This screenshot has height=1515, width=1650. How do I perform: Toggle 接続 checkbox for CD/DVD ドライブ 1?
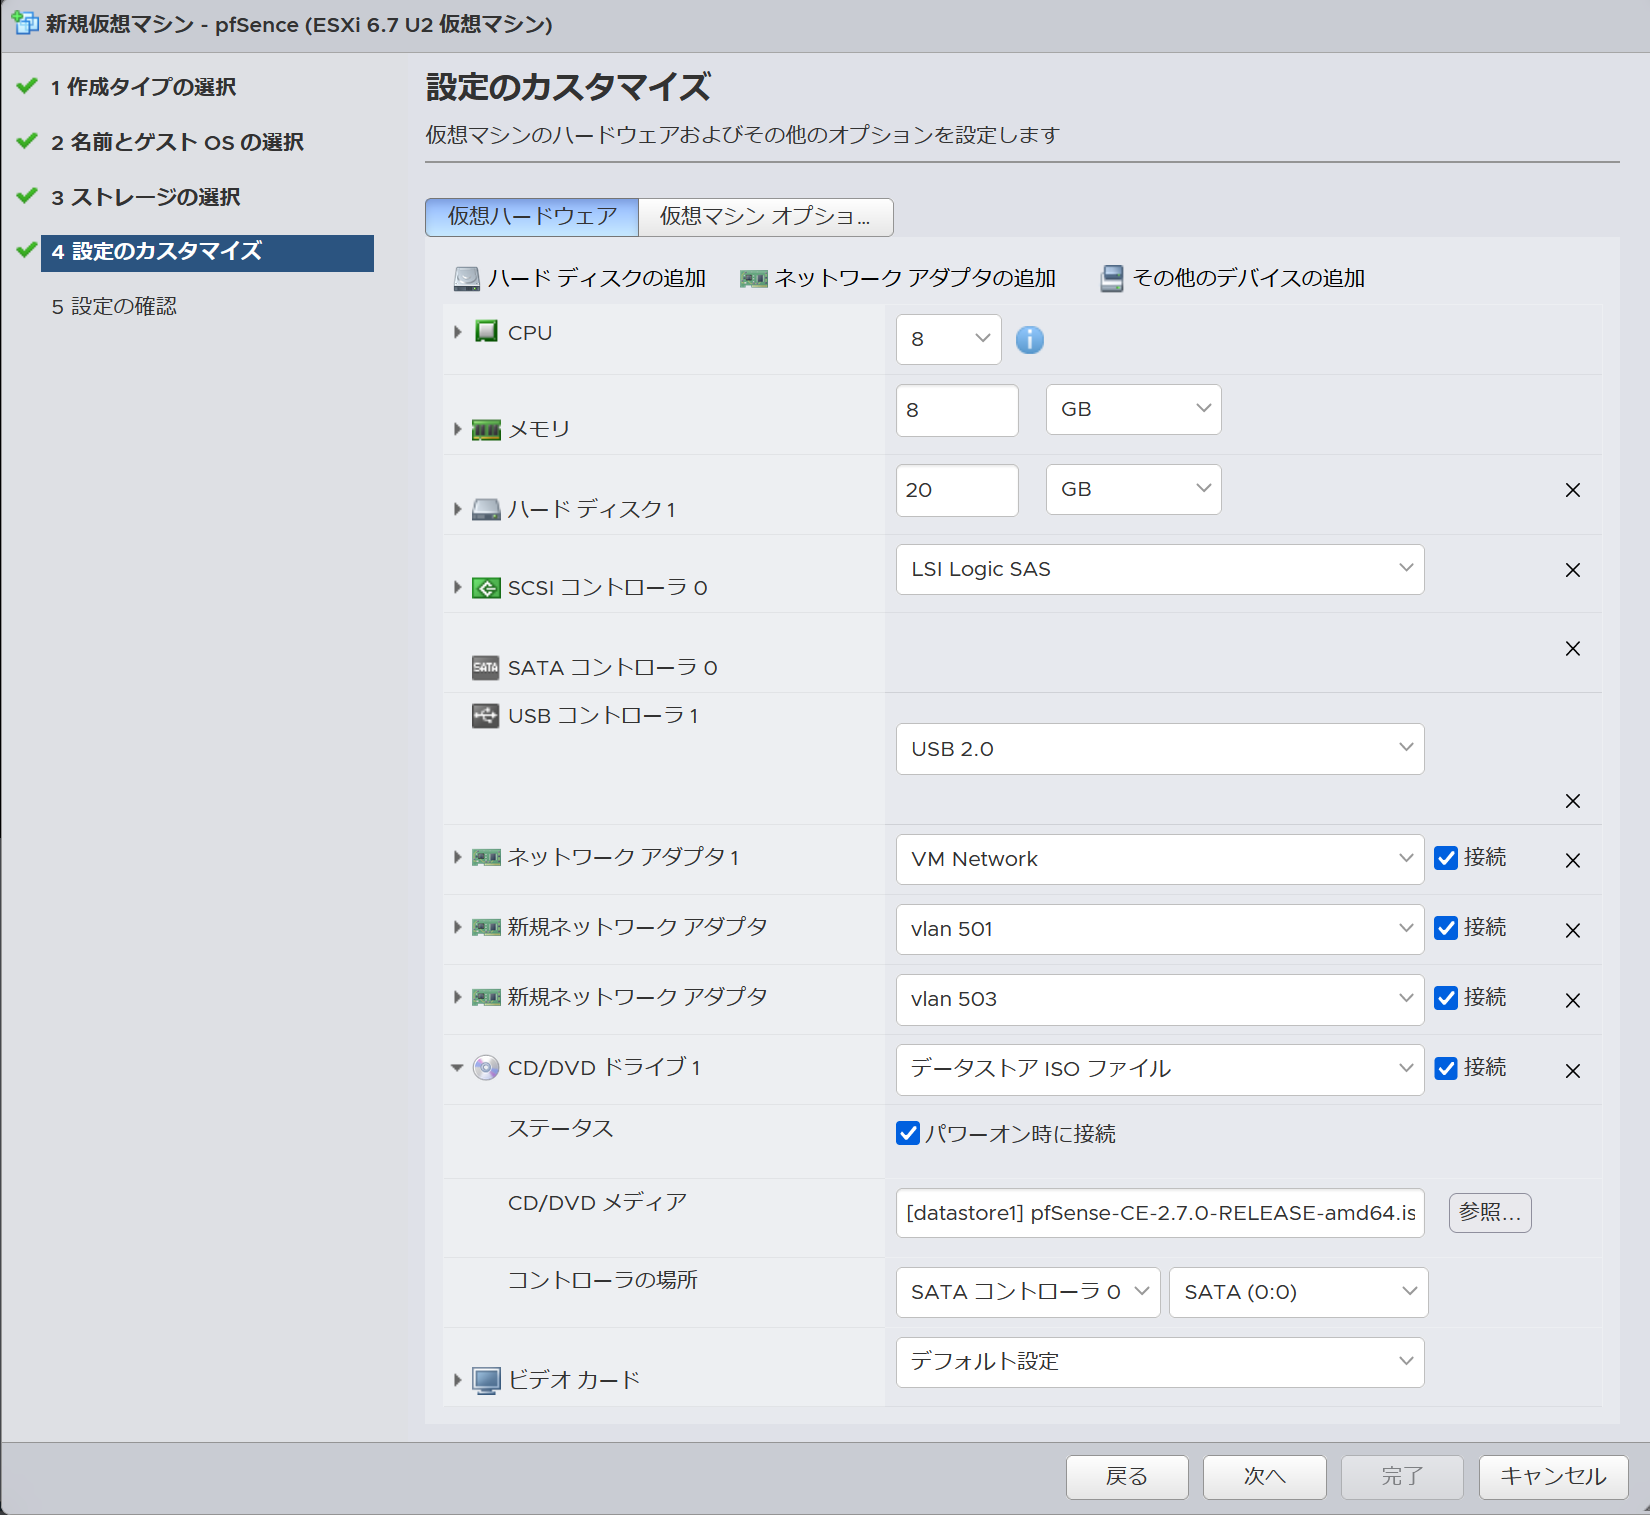(x=1446, y=1068)
